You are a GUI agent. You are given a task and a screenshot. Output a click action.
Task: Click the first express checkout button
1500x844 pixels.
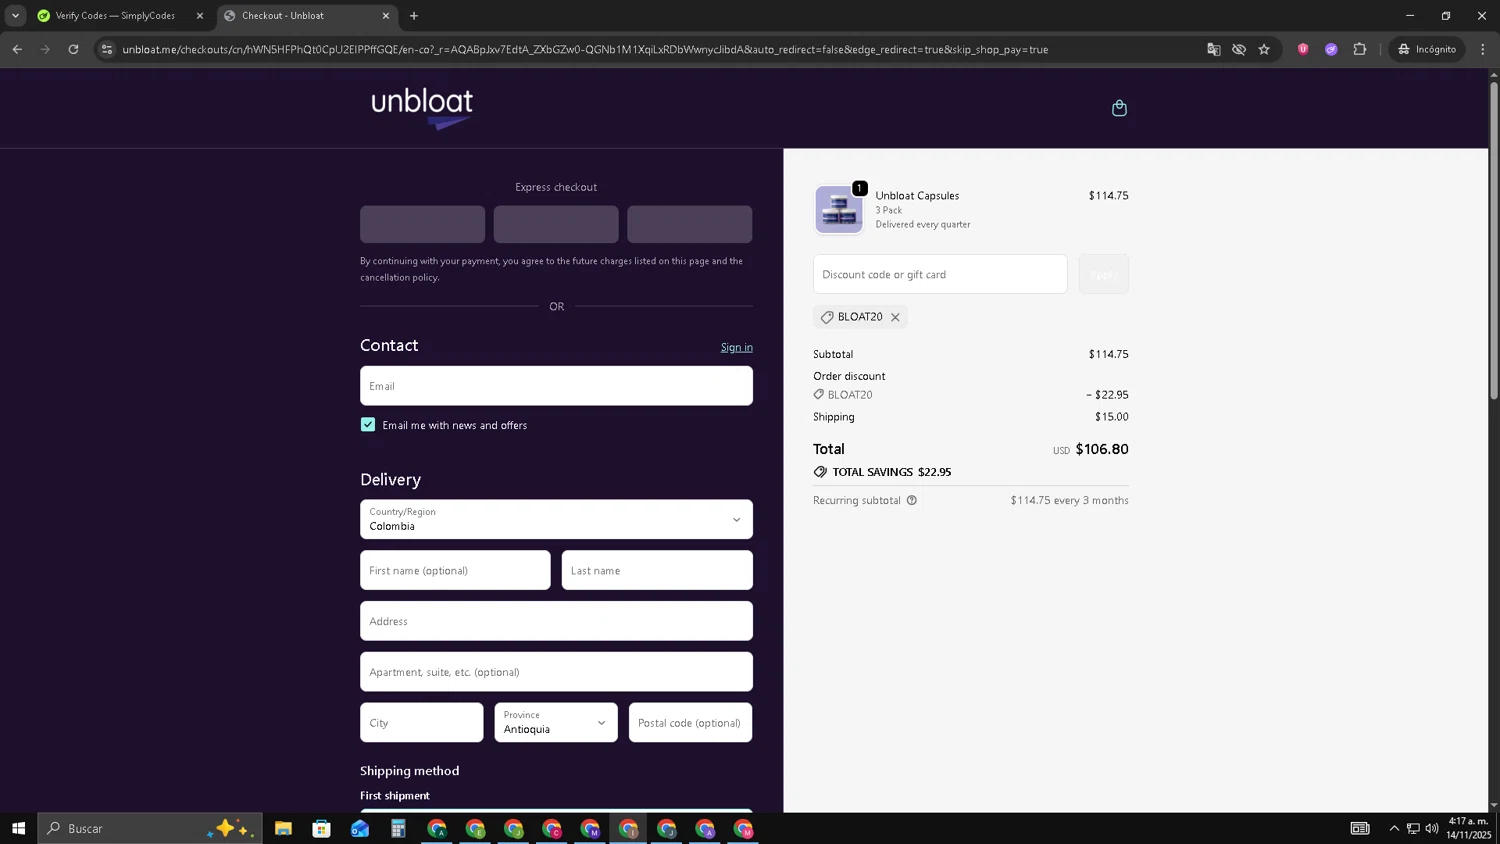(422, 224)
